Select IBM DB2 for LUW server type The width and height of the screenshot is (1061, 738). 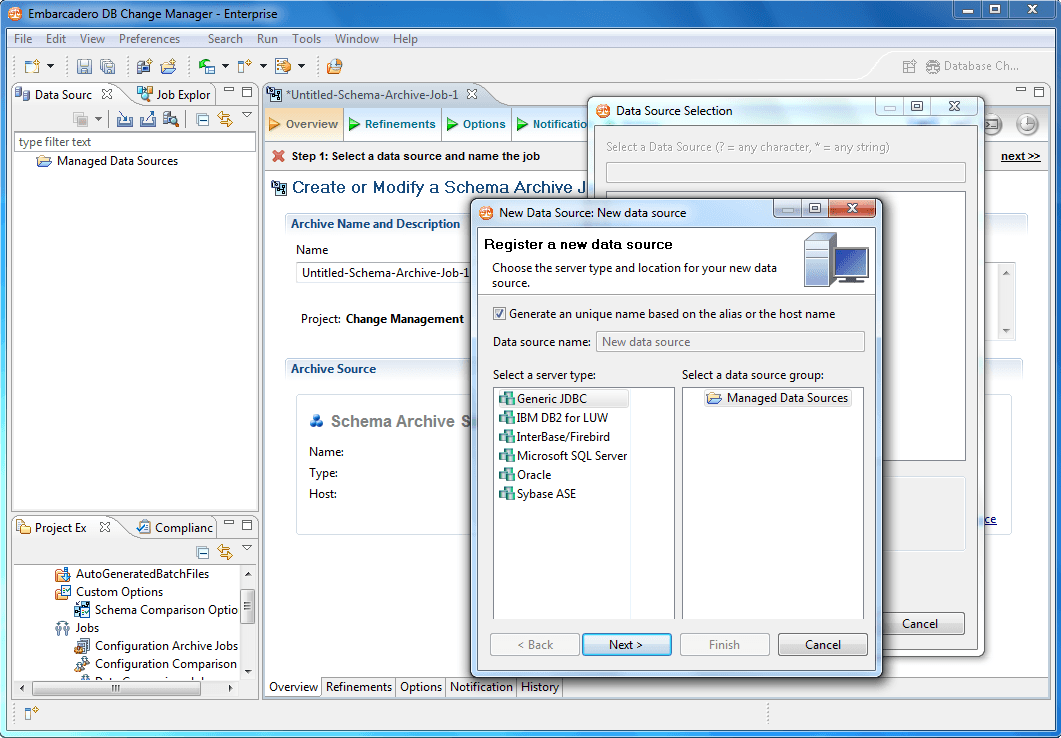click(x=554, y=417)
